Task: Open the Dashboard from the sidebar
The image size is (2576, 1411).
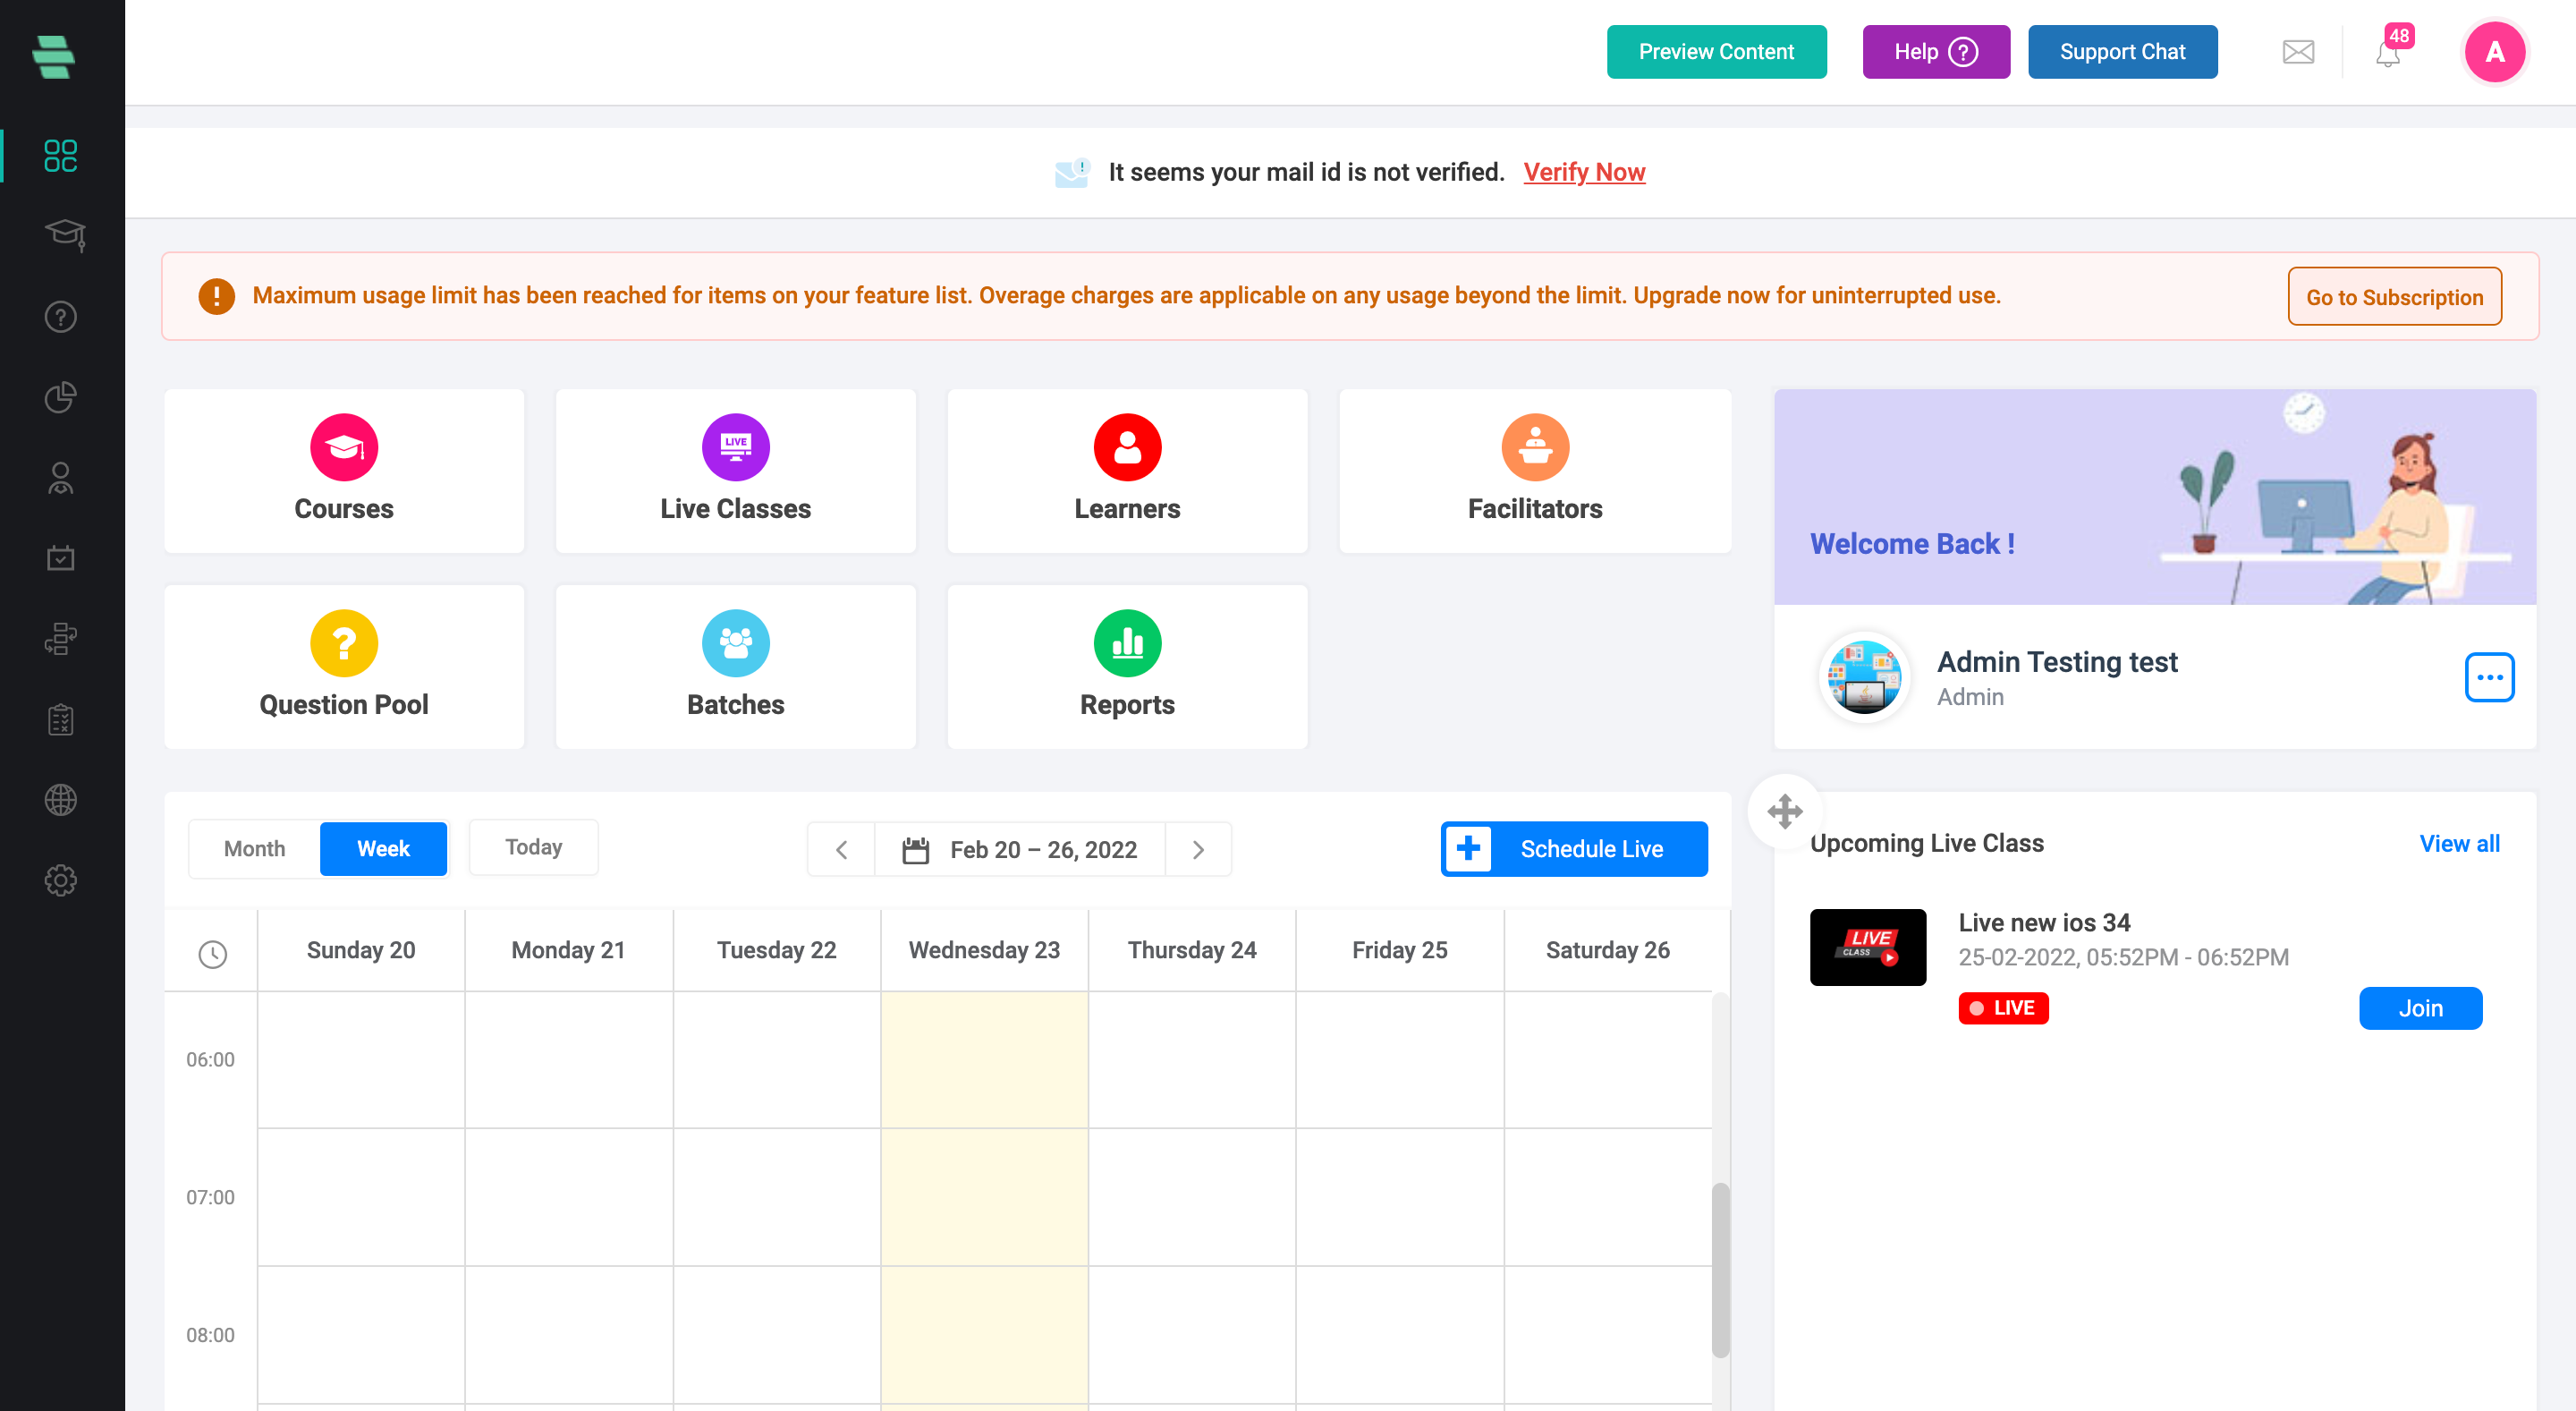Action: point(60,157)
